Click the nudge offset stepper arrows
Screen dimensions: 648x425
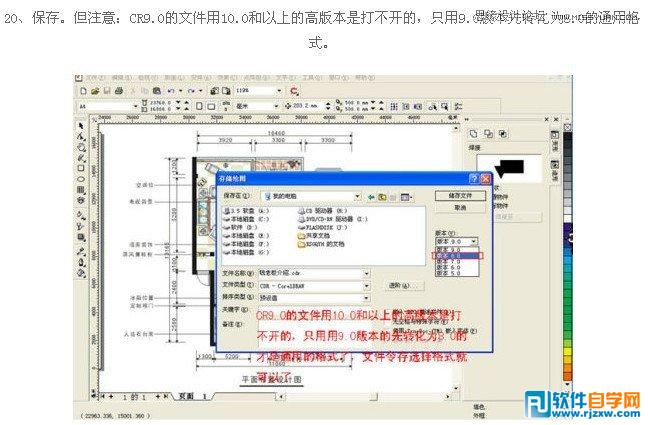[x=328, y=106]
